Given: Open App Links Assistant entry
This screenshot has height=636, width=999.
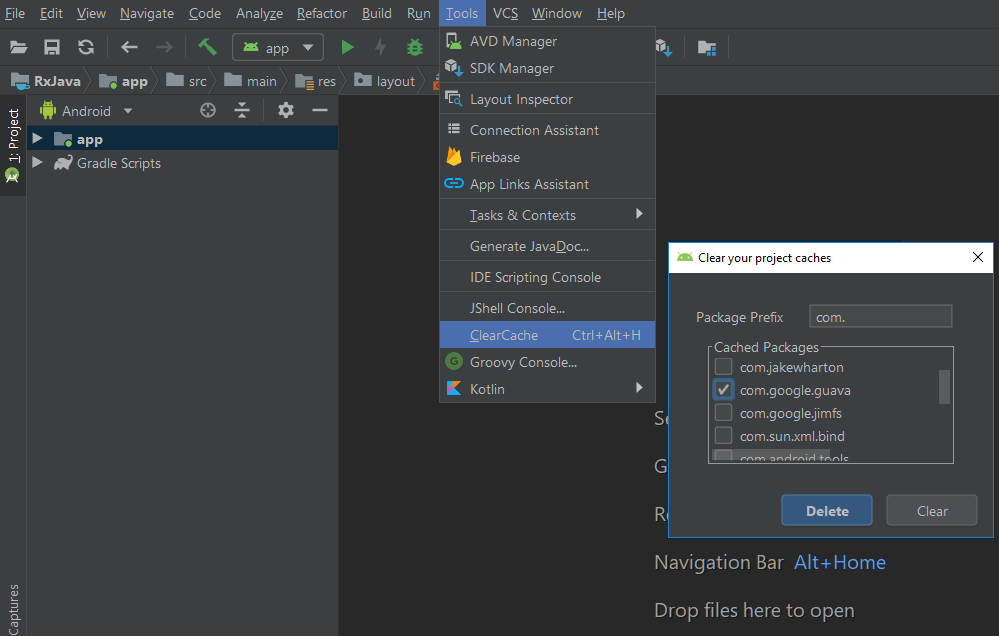Looking at the screenshot, I should (547, 184).
